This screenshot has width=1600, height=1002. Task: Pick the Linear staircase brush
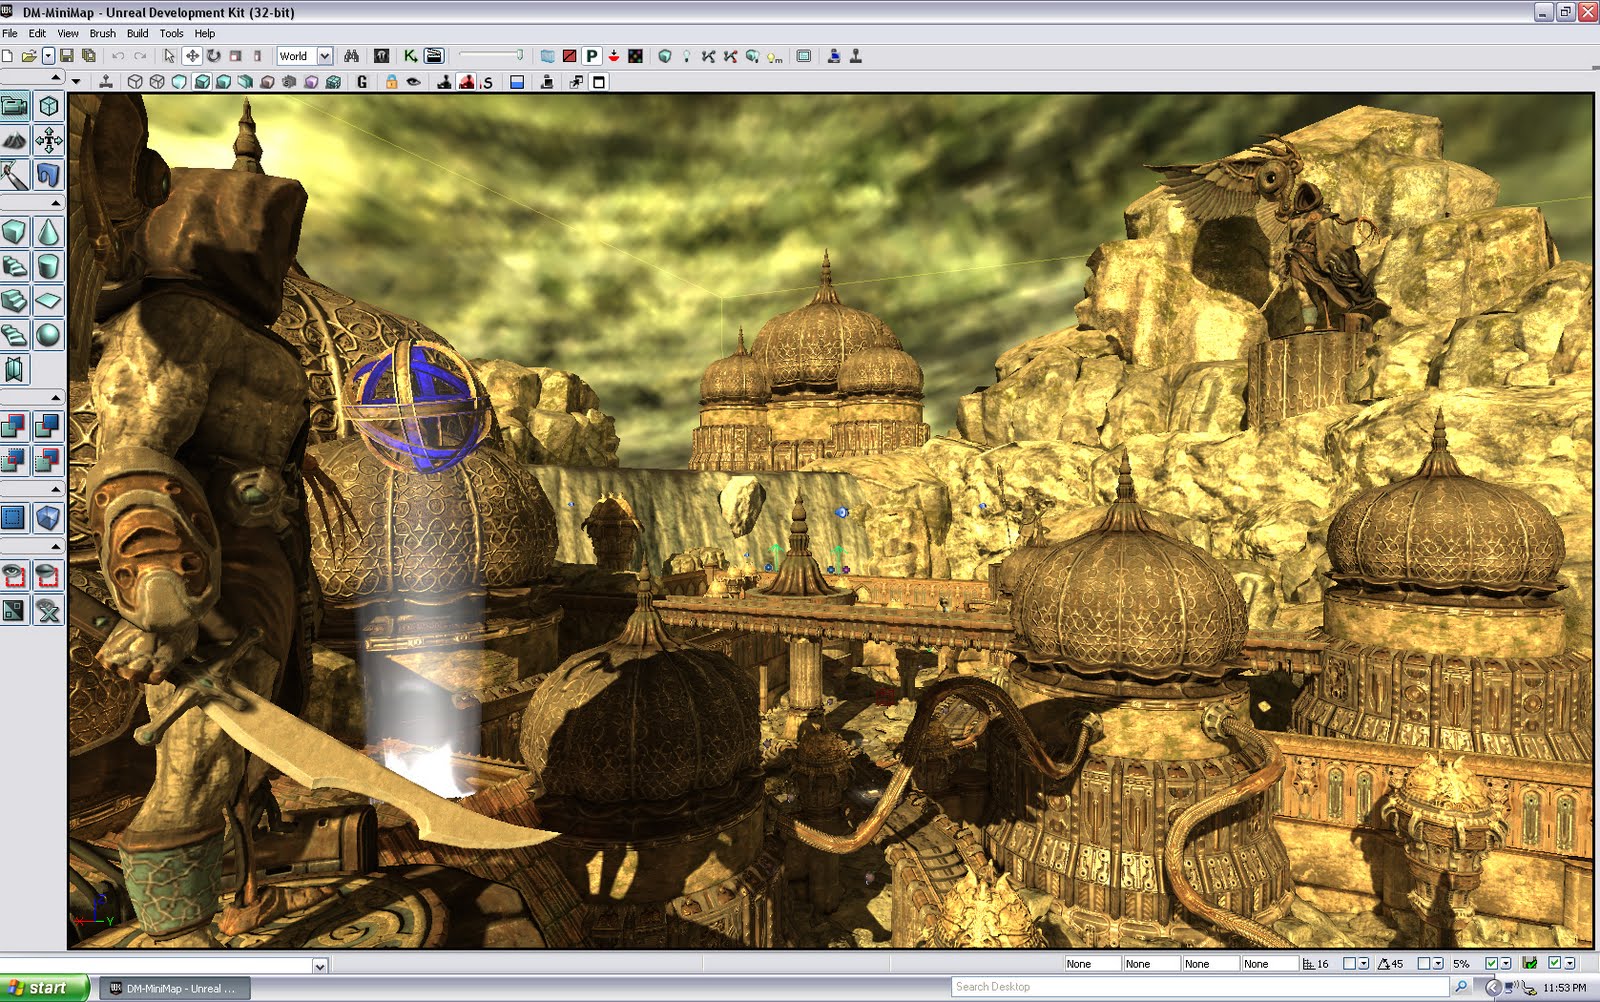click(x=15, y=301)
